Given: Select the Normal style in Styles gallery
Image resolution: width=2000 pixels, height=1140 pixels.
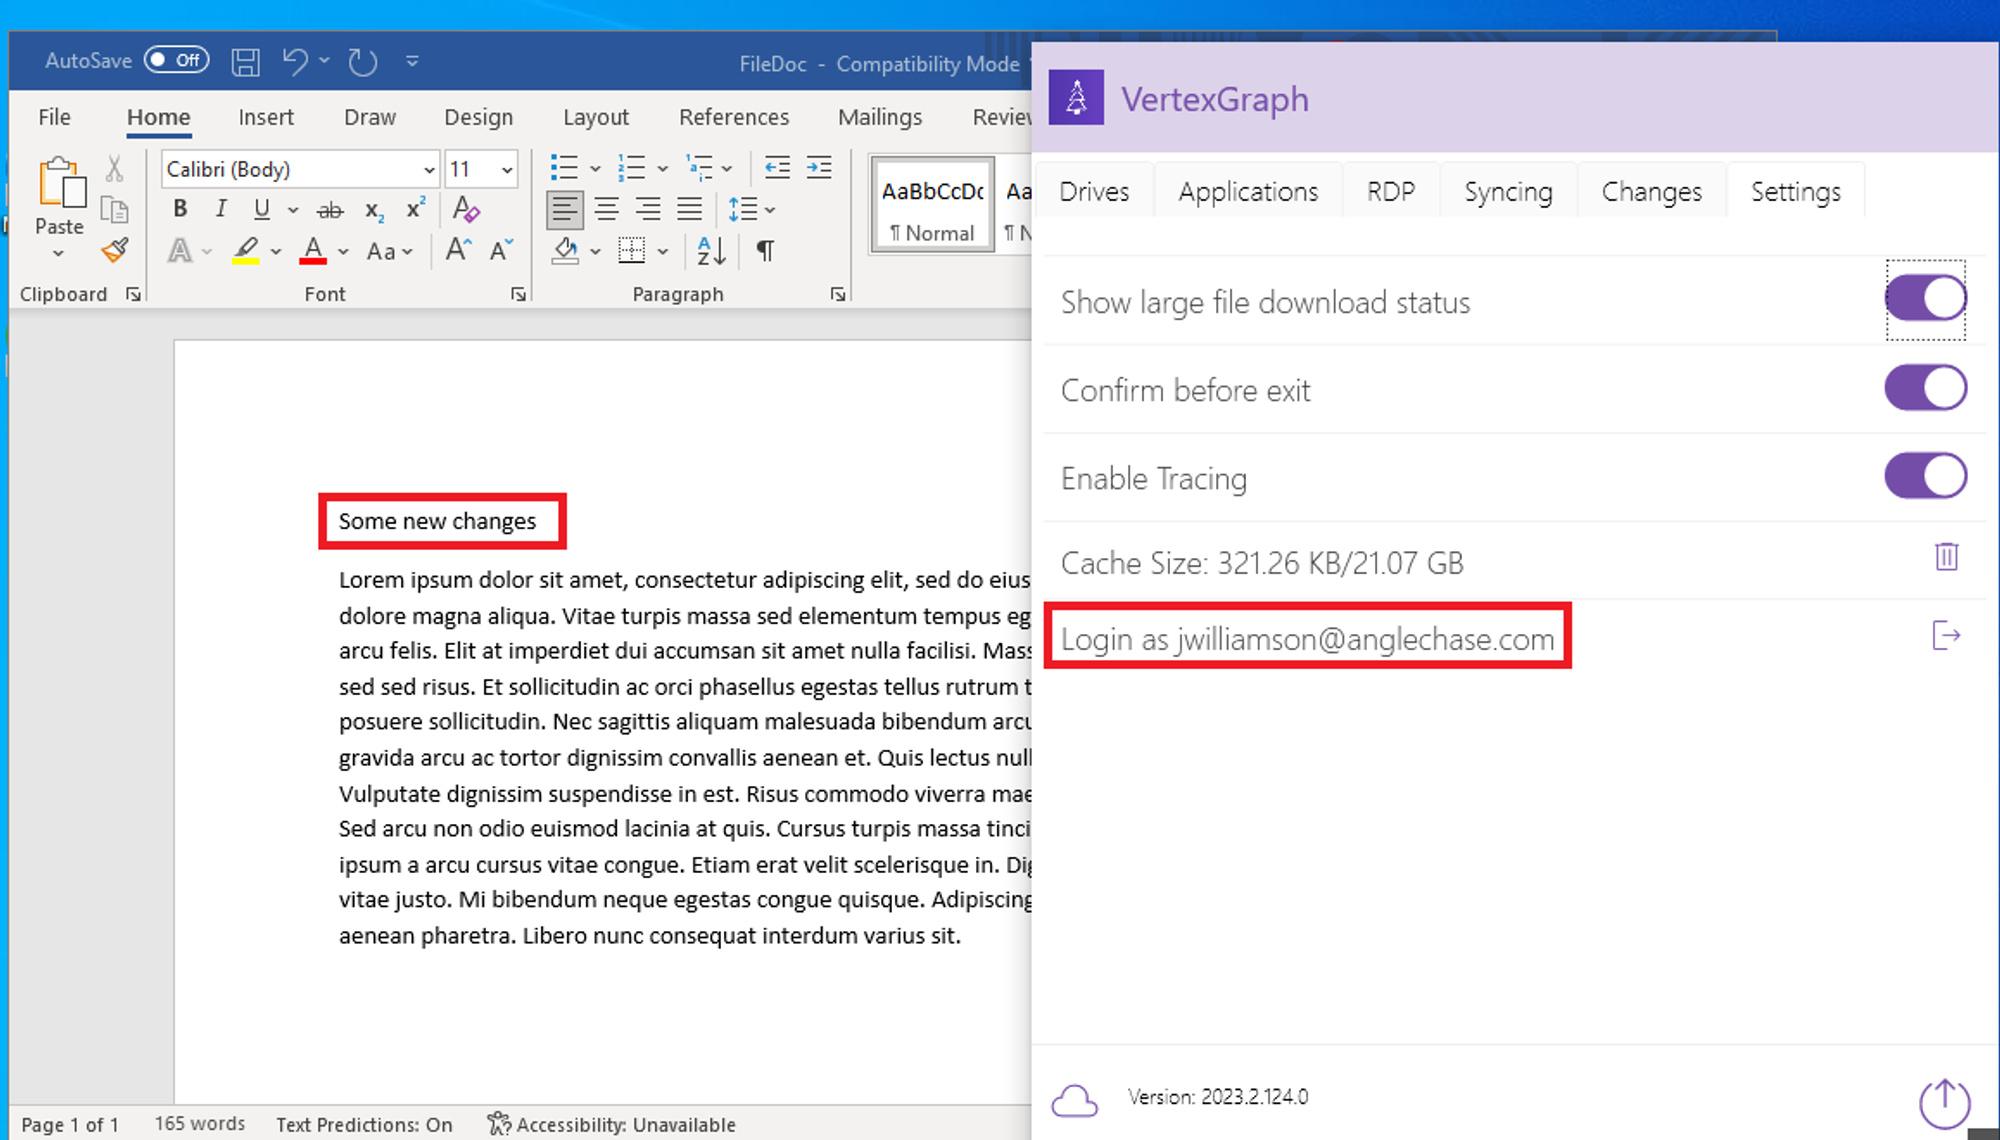Looking at the screenshot, I should pos(932,206).
